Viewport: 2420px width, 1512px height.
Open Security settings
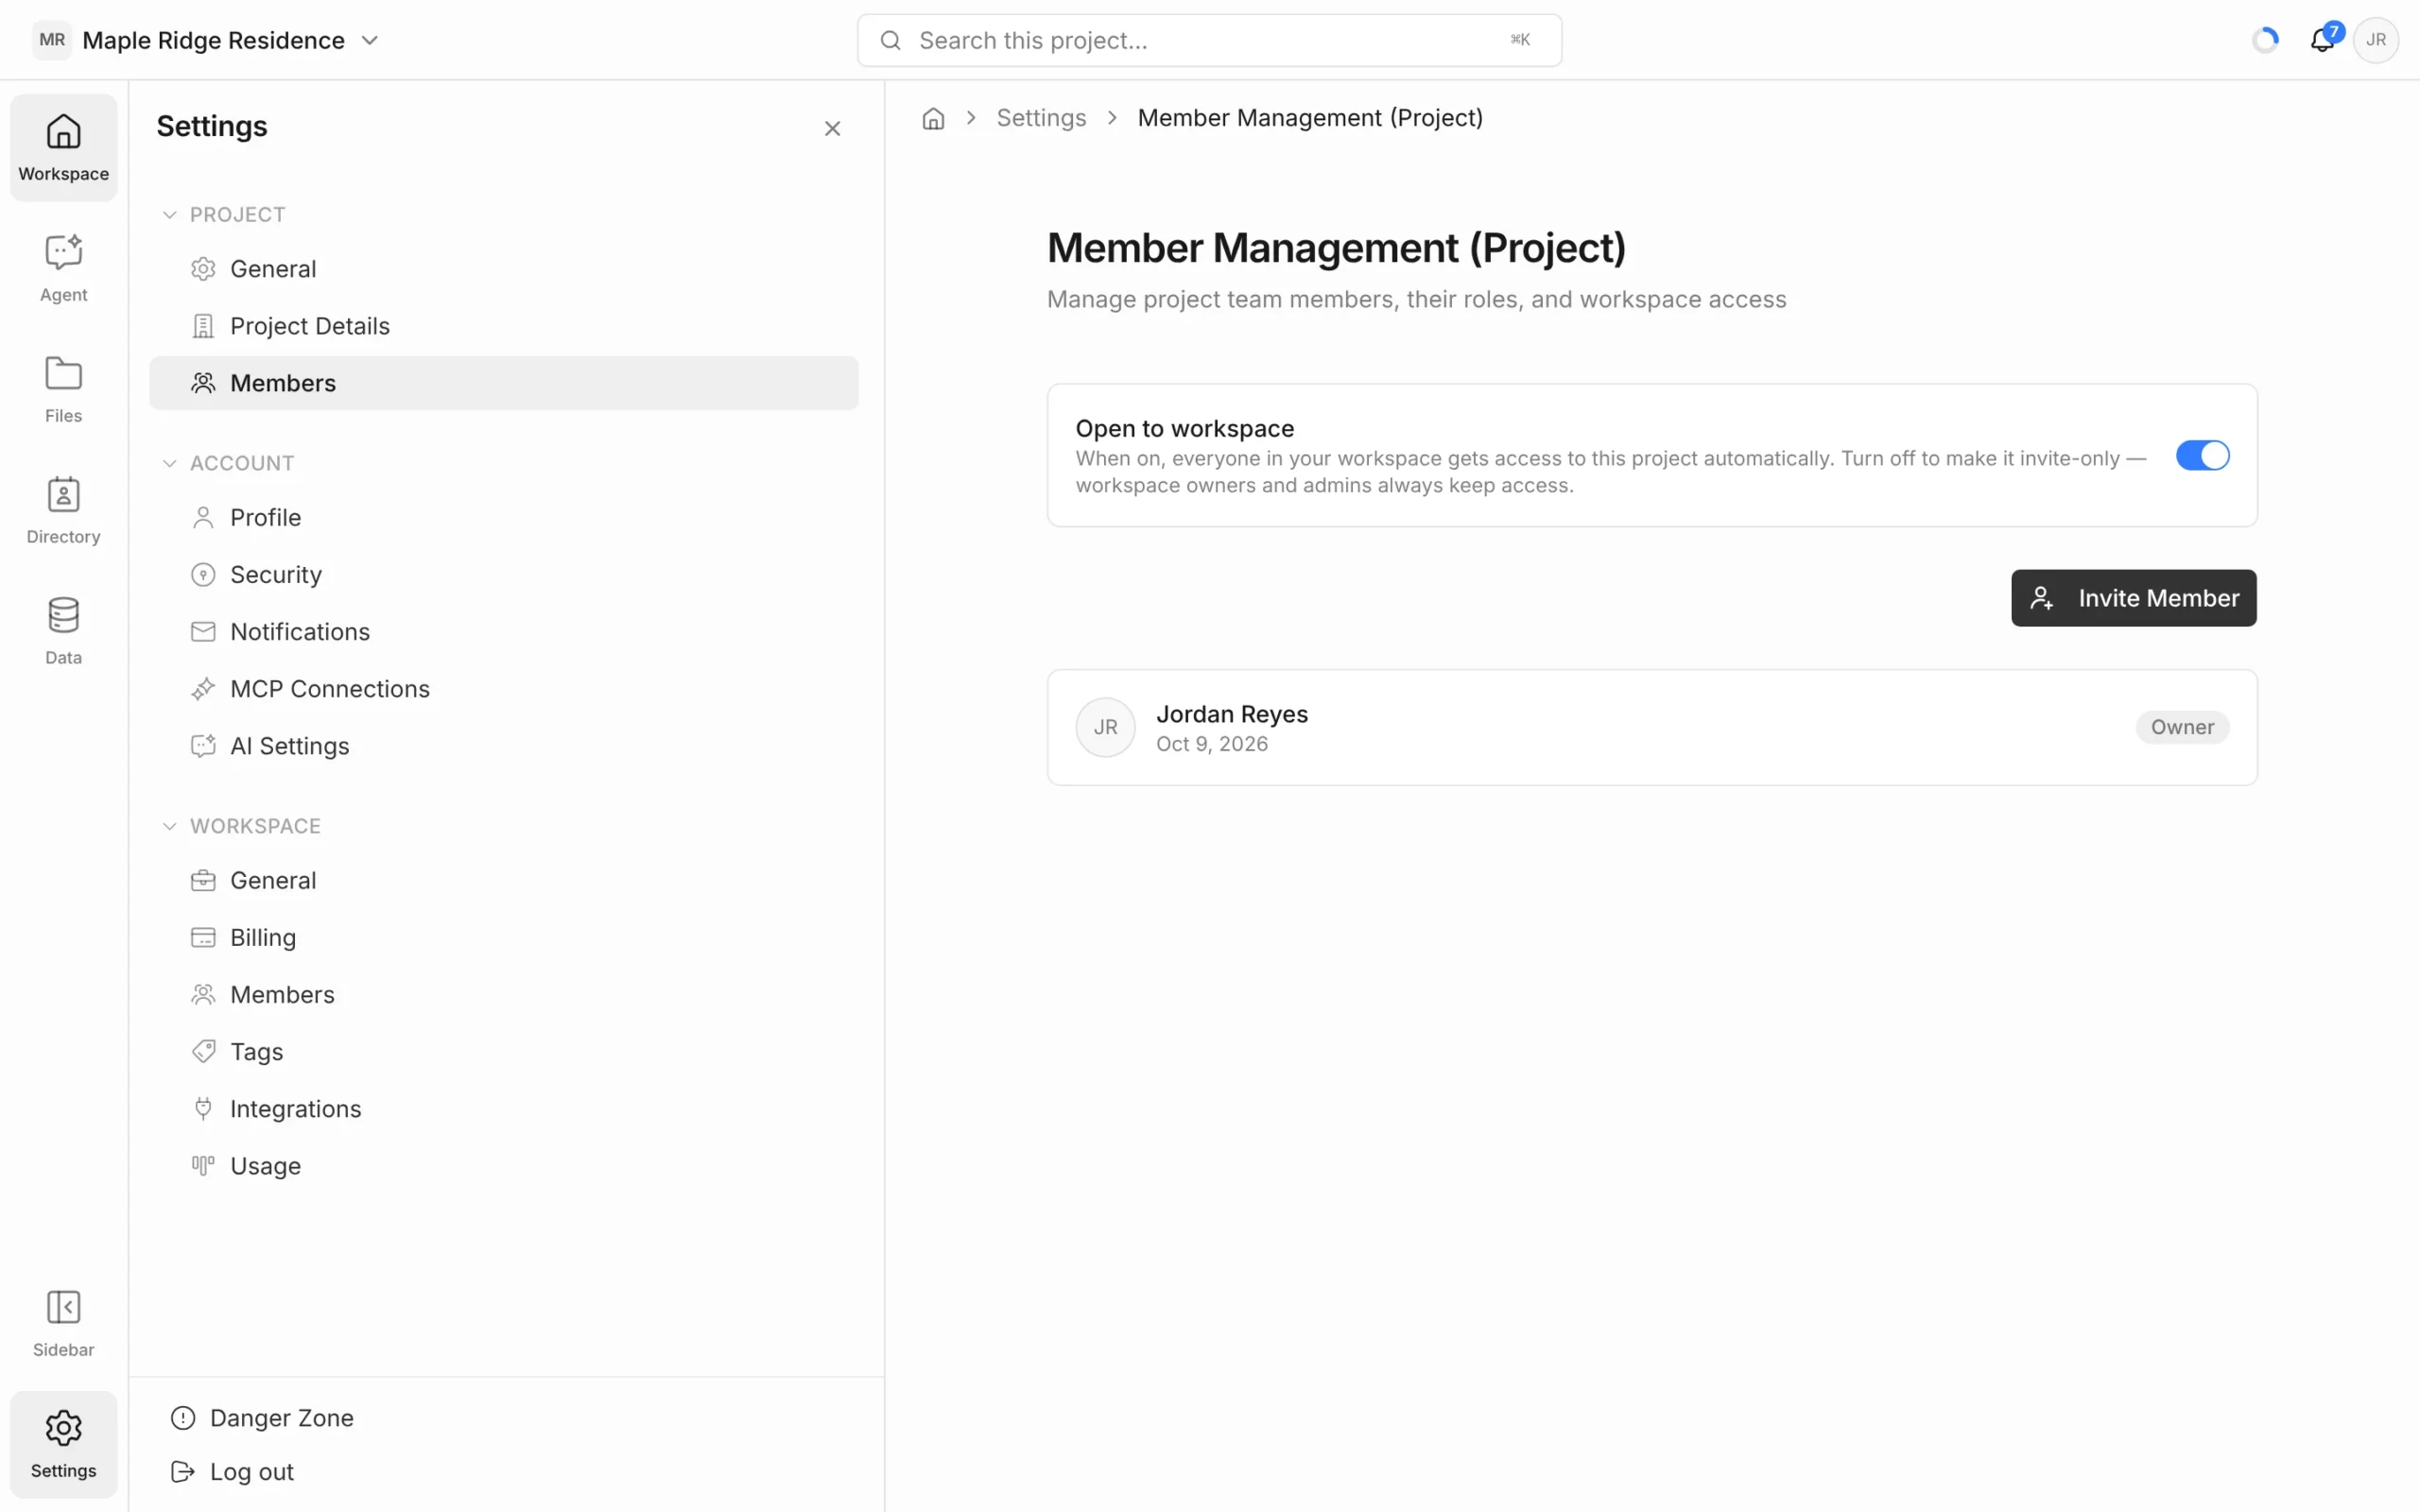[x=504, y=574]
